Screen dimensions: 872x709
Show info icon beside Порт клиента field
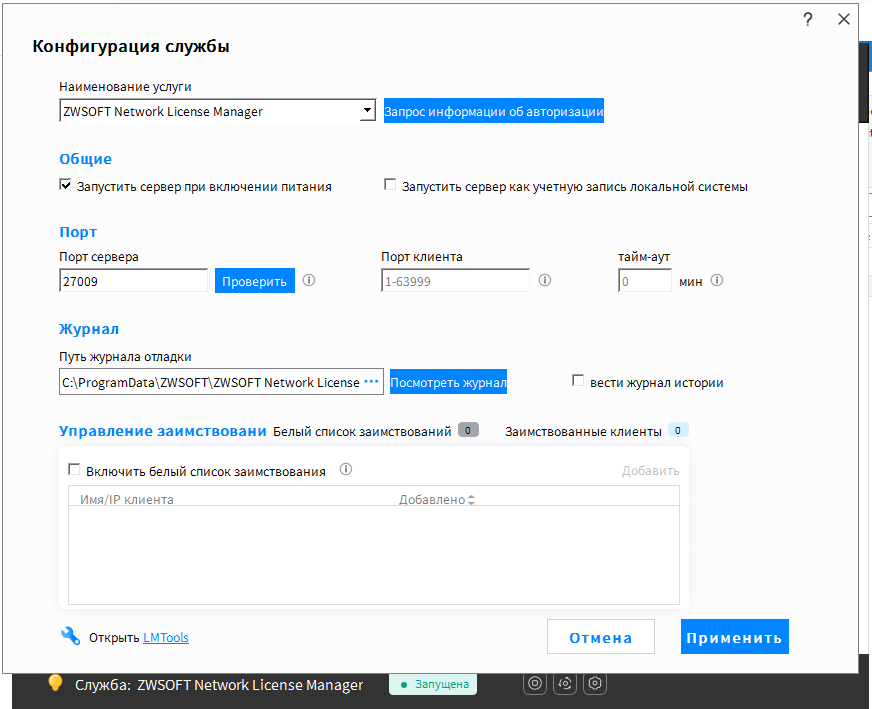point(545,280)
